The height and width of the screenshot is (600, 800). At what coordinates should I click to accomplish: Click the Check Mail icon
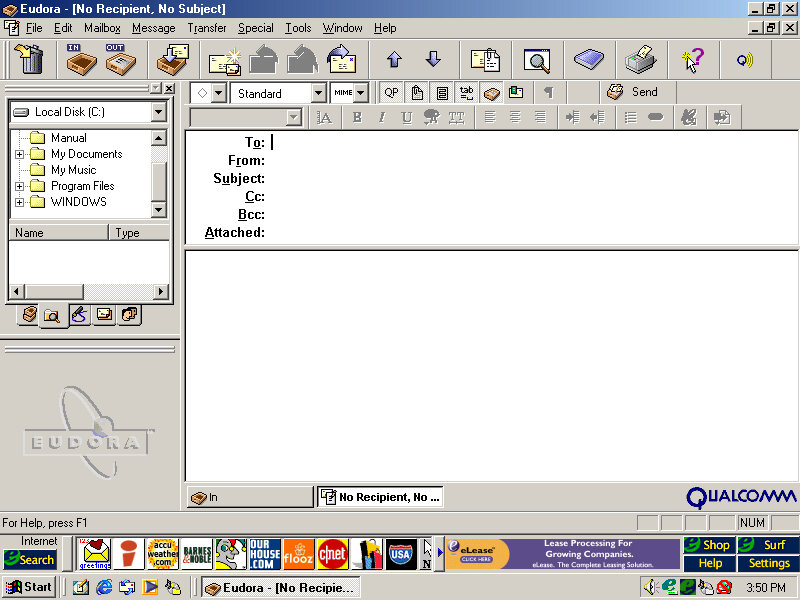[172, 60]
